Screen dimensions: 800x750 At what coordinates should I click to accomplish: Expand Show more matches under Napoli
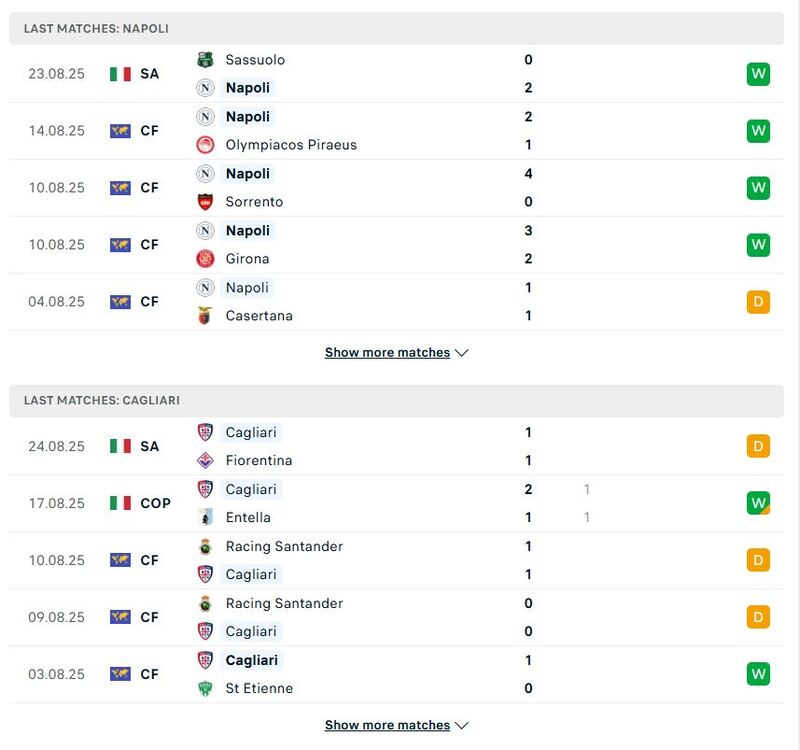tap(387, 353)
